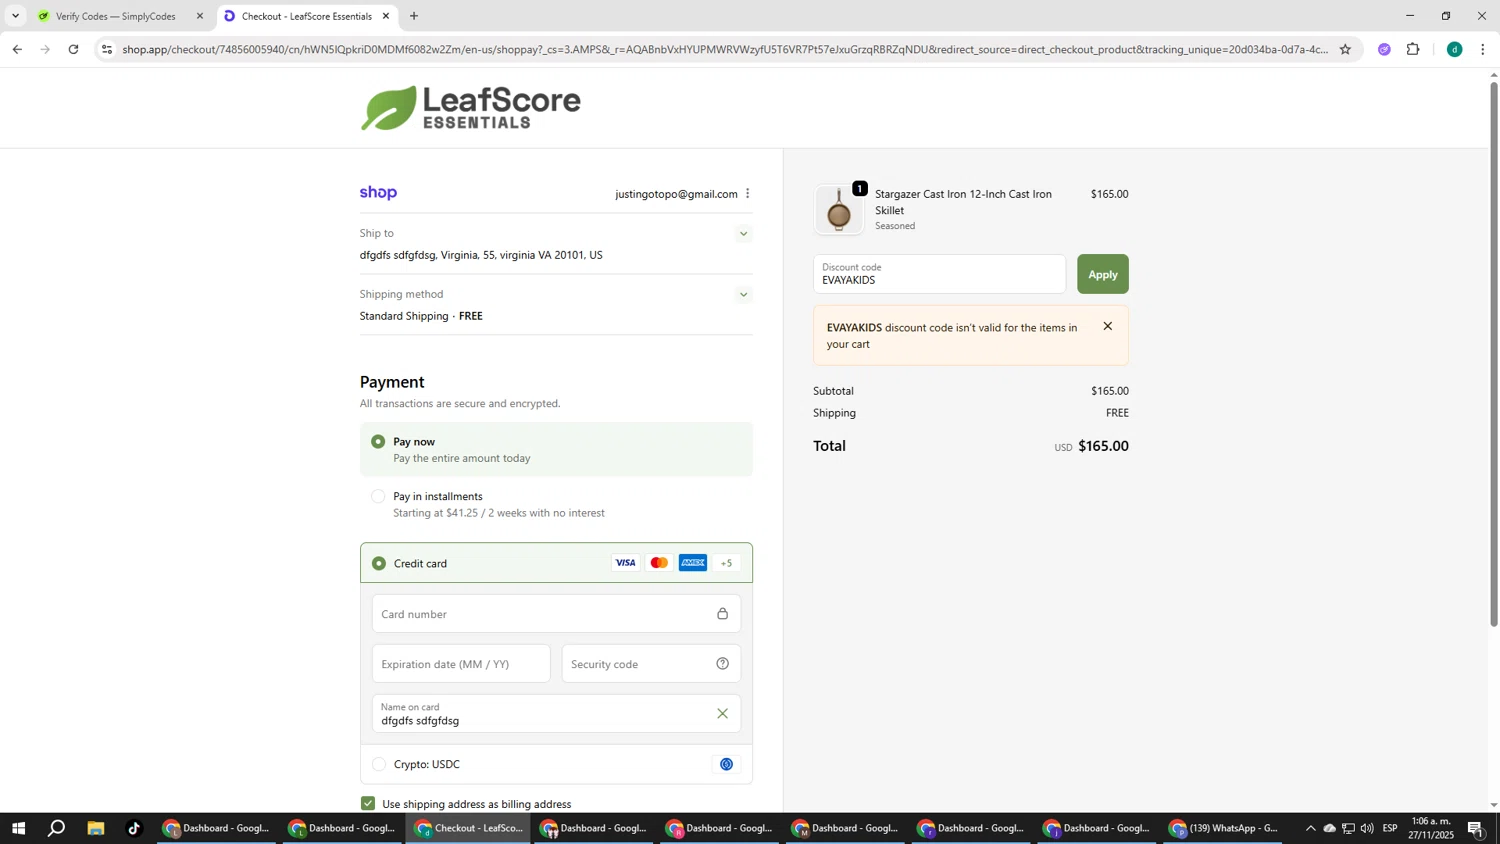The image size is (1500, 844).
Task: Switch to the Checkout - LeafSco... taskbar window
Action: point(469,828)
